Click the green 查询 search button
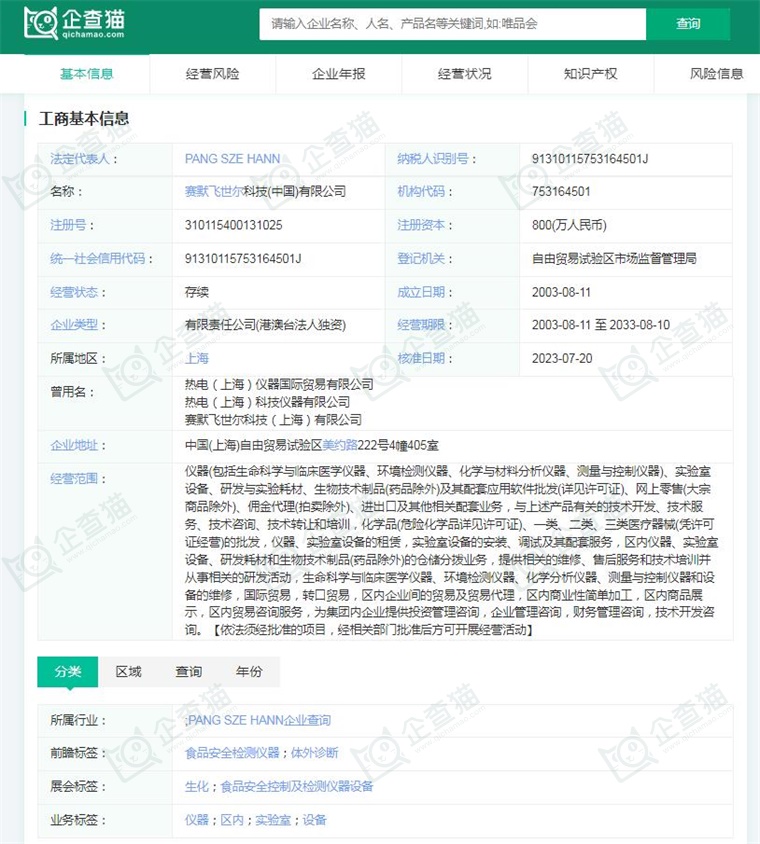 point(688,24)
